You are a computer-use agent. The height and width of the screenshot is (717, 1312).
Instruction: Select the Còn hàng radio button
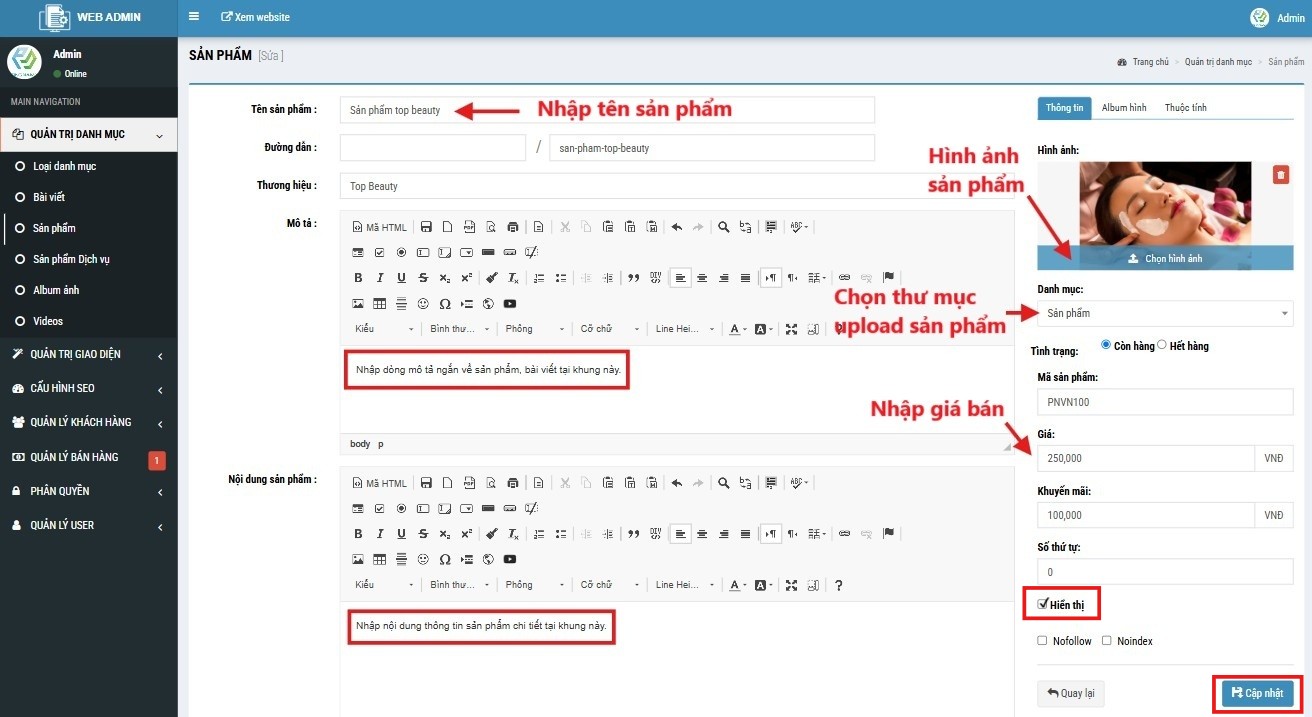[x=1106, y=345]
